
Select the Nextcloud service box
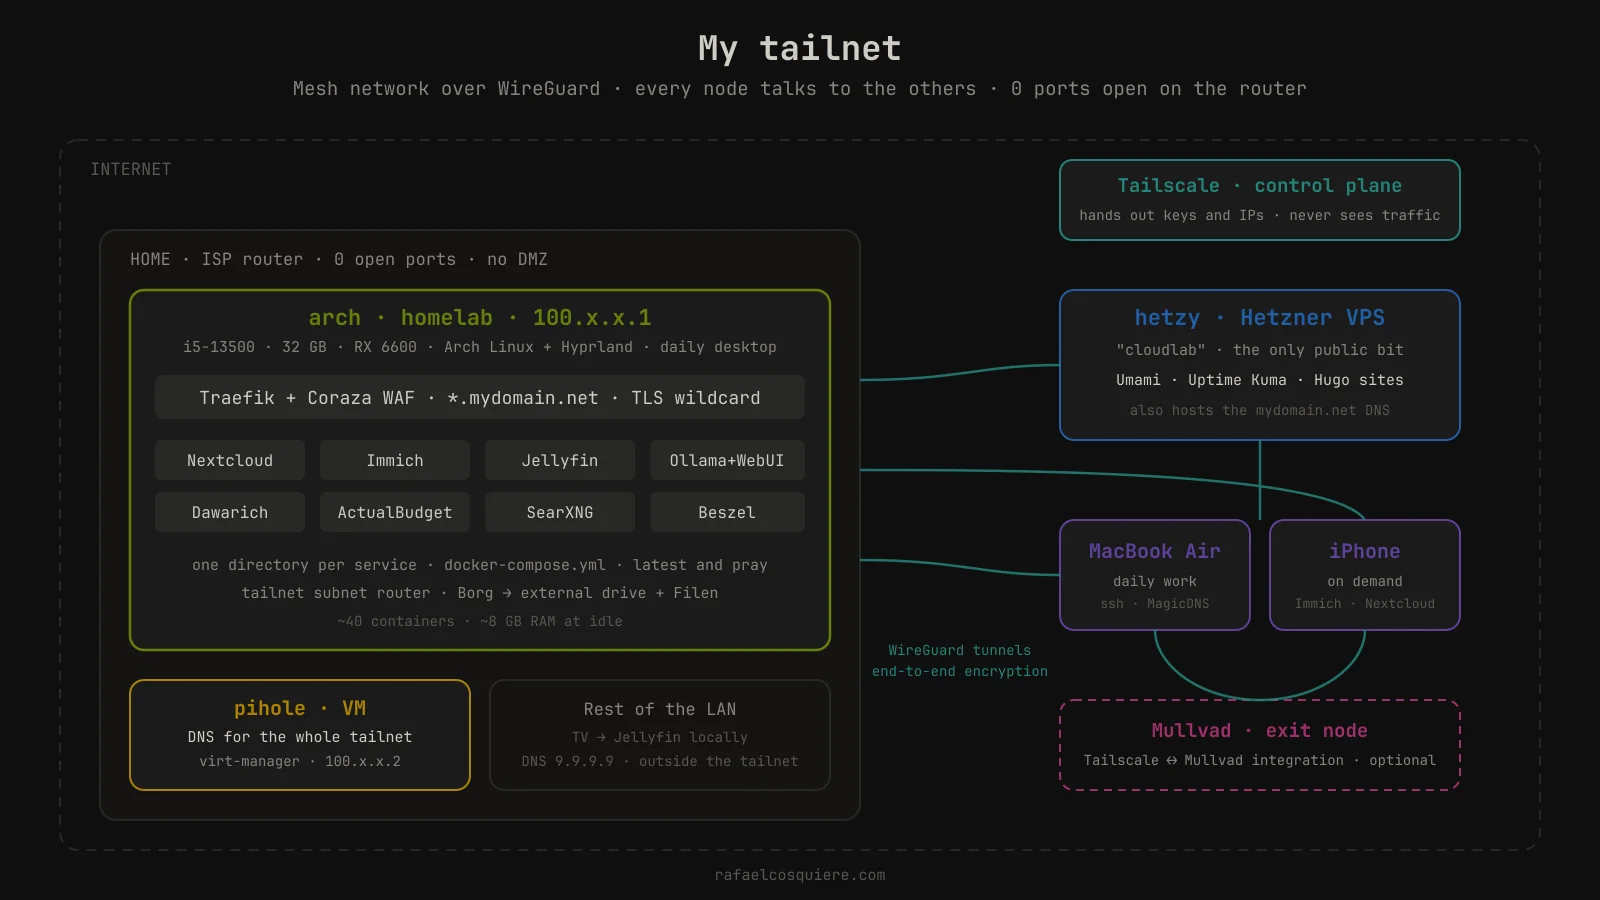coord(230,460)
